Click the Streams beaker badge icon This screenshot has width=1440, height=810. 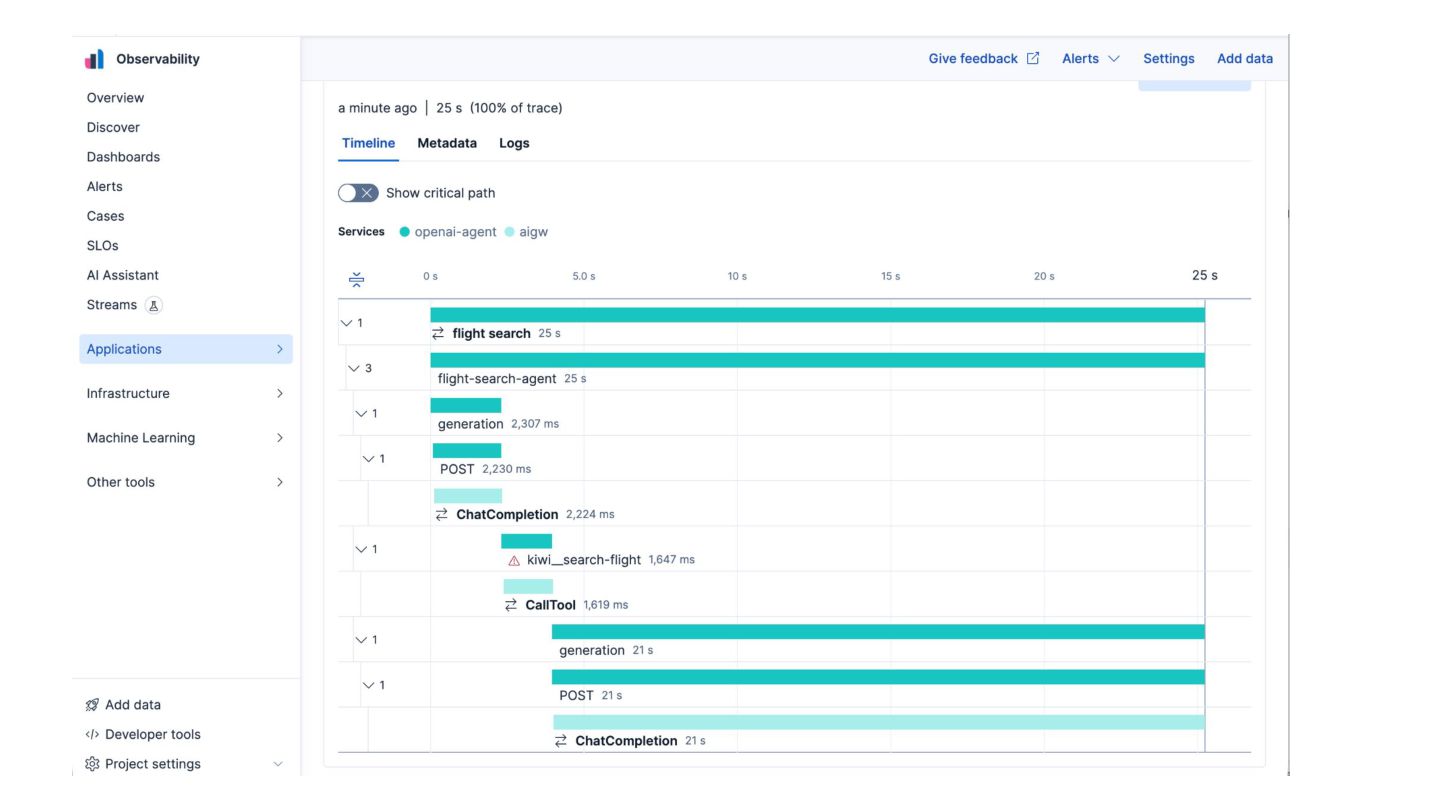click(154, 306)
